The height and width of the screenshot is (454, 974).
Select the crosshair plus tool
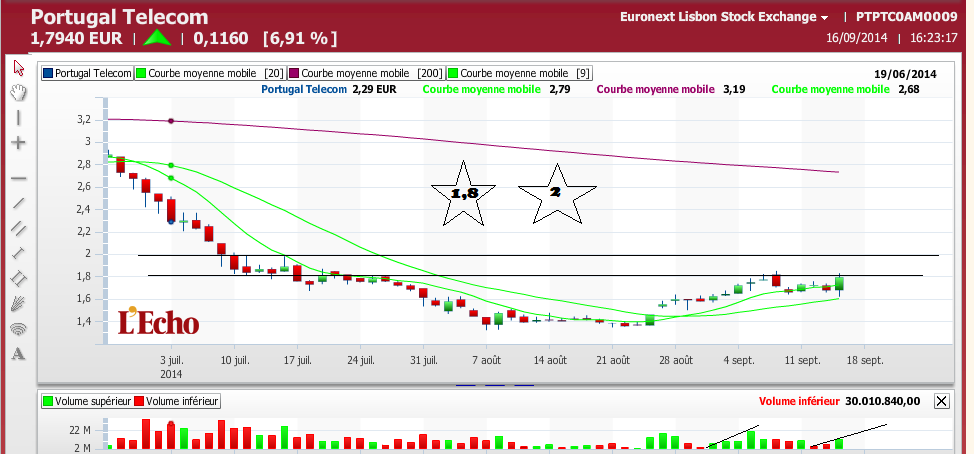(19, 143)
